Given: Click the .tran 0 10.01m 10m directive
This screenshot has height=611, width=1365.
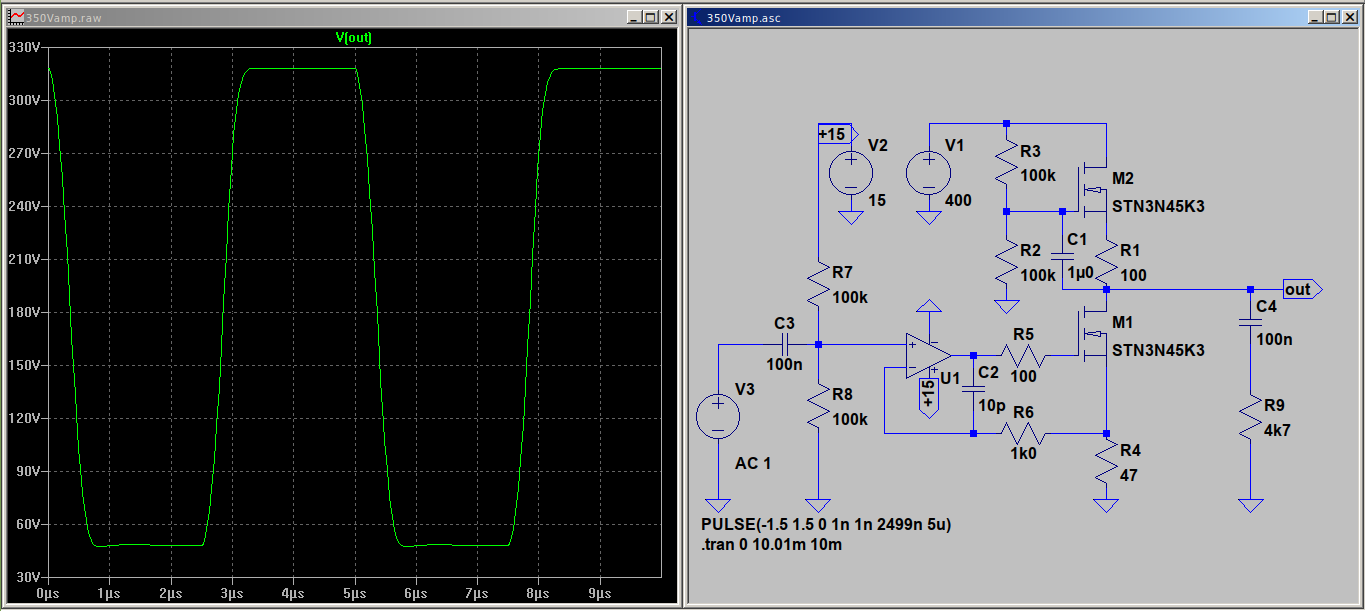Looking at the screenshot, I should (x=771, y=545).
